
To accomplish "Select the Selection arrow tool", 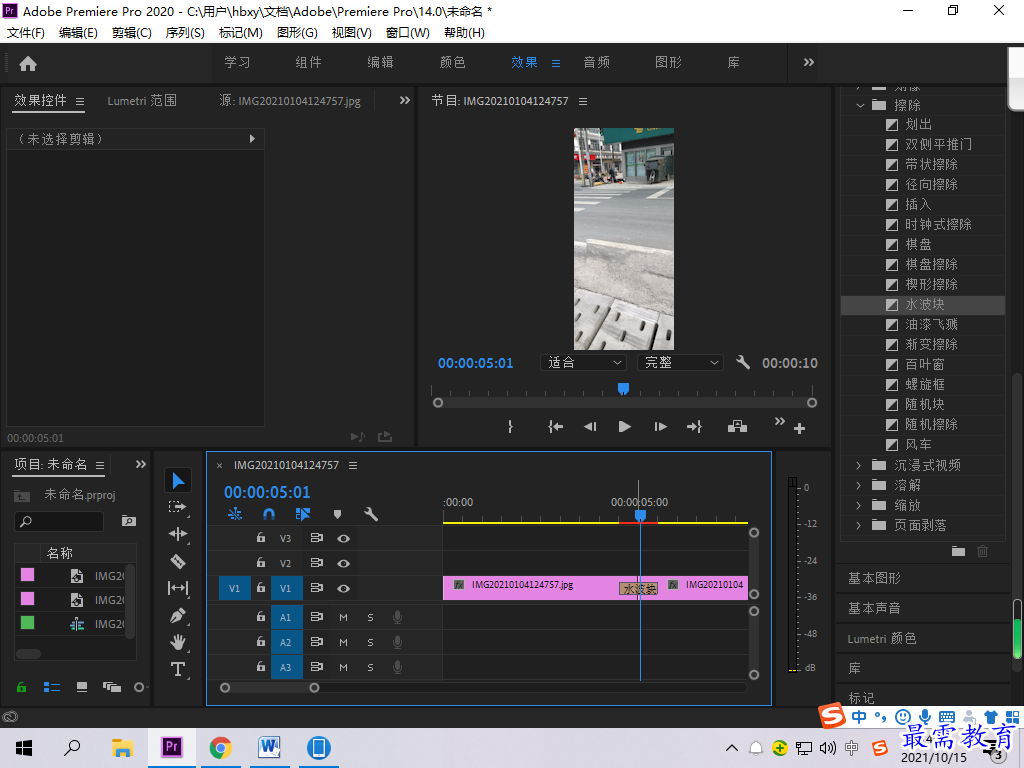I will pos(178,481).
